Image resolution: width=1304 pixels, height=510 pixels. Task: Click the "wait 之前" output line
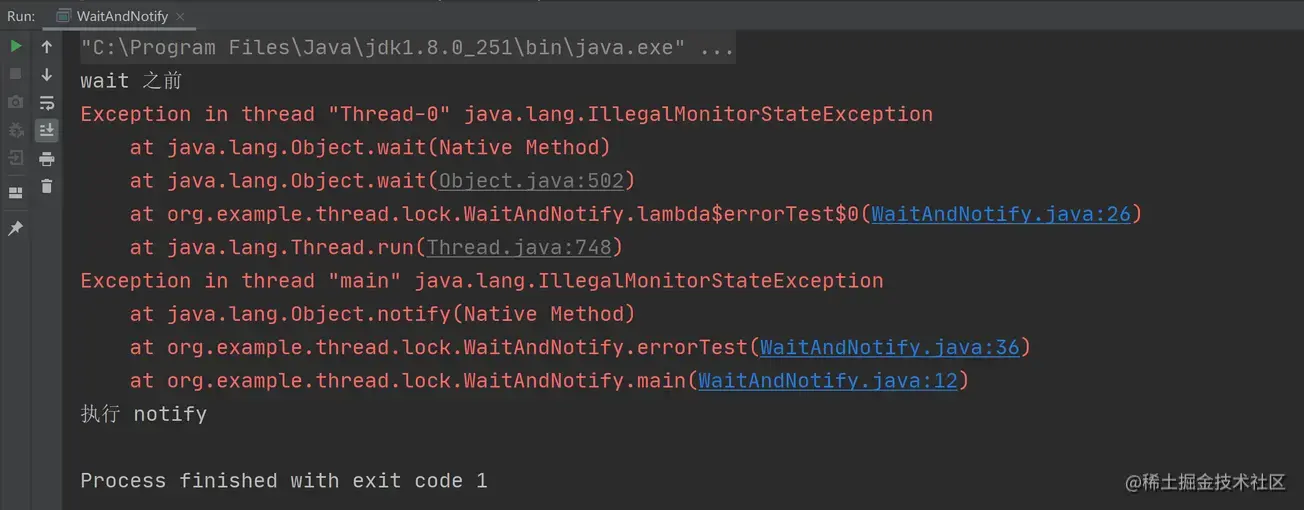[x=131, y=81]
